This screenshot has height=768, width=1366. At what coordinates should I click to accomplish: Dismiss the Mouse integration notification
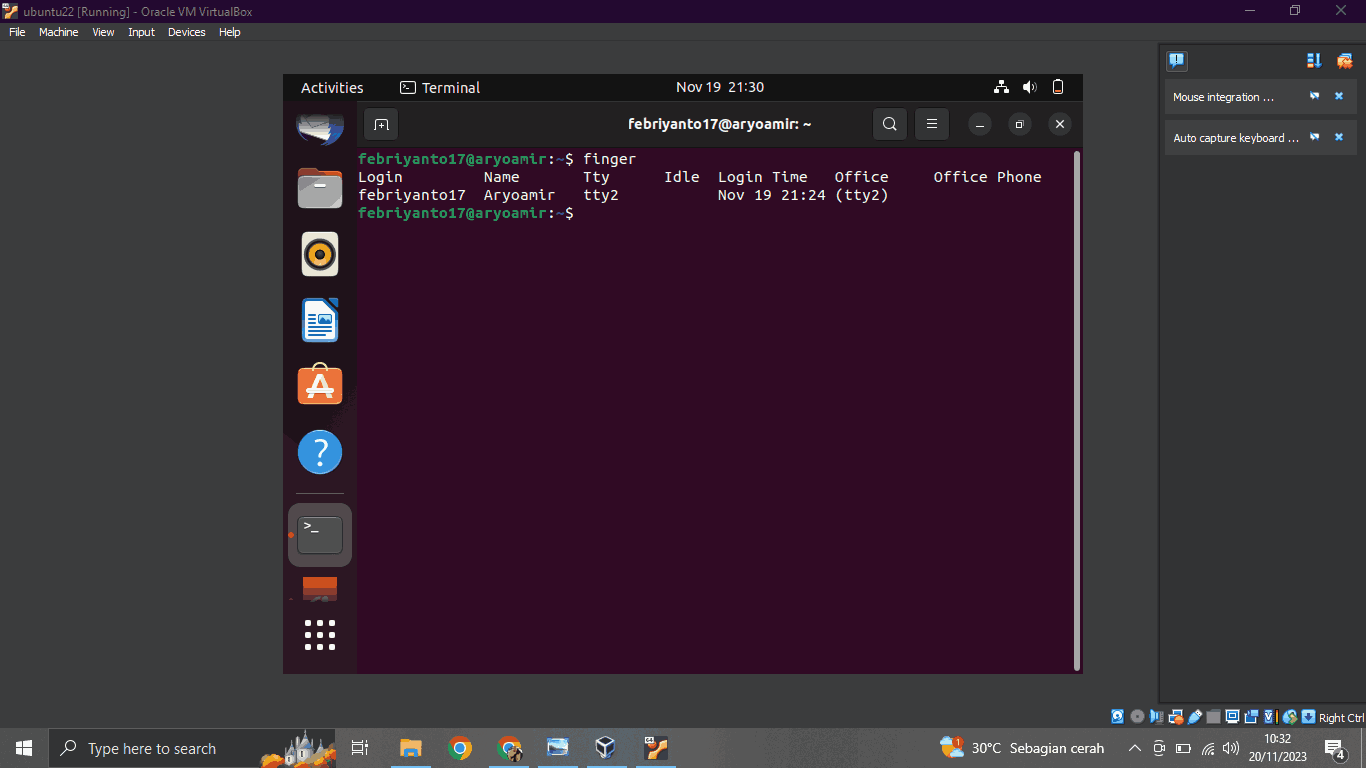[x=1339, y=97]
